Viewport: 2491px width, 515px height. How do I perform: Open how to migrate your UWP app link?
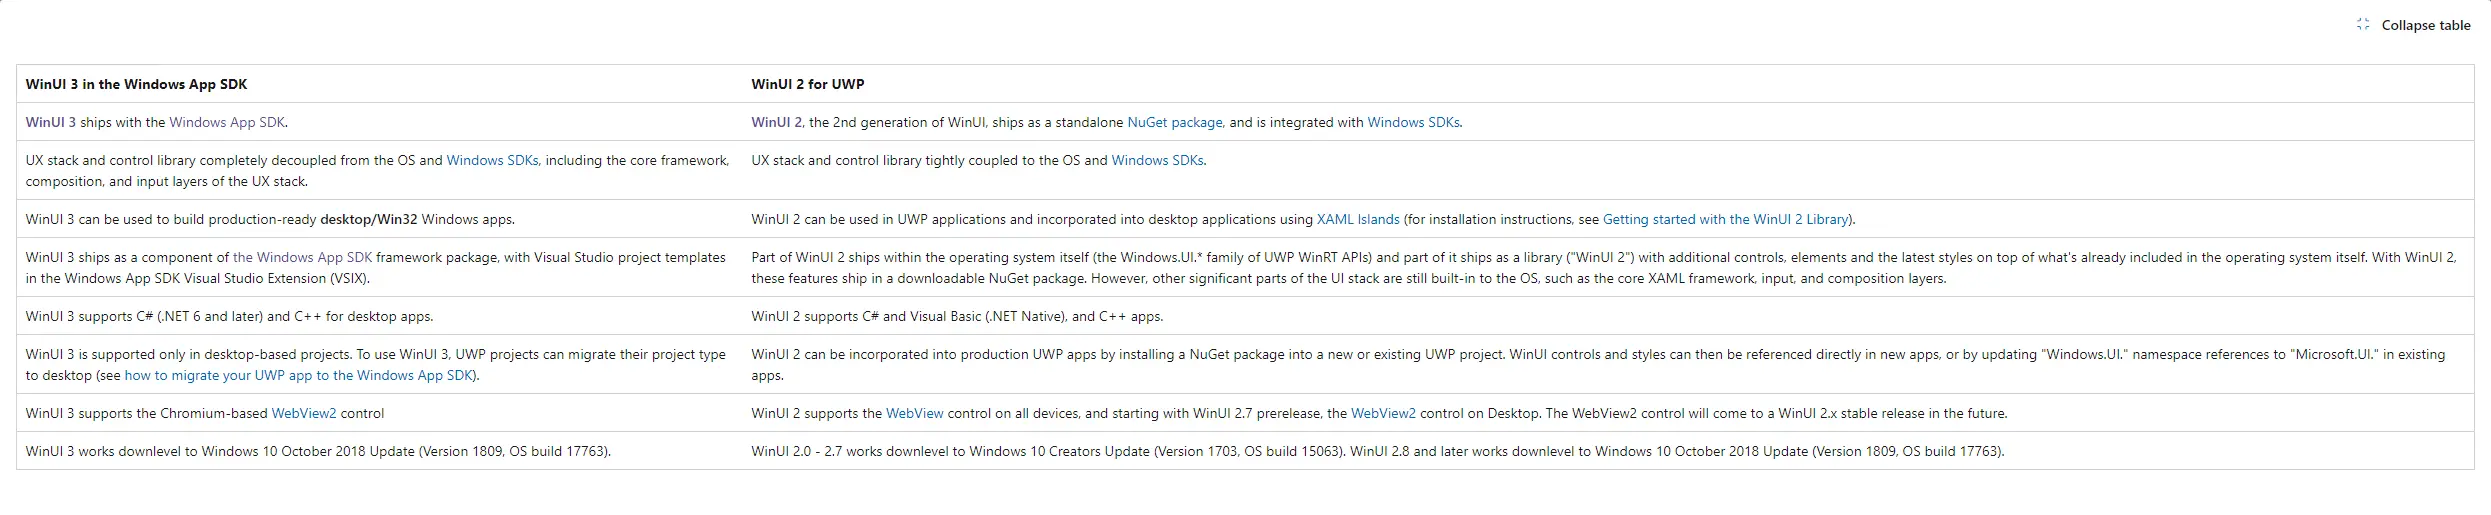click(x=300, y=375)
